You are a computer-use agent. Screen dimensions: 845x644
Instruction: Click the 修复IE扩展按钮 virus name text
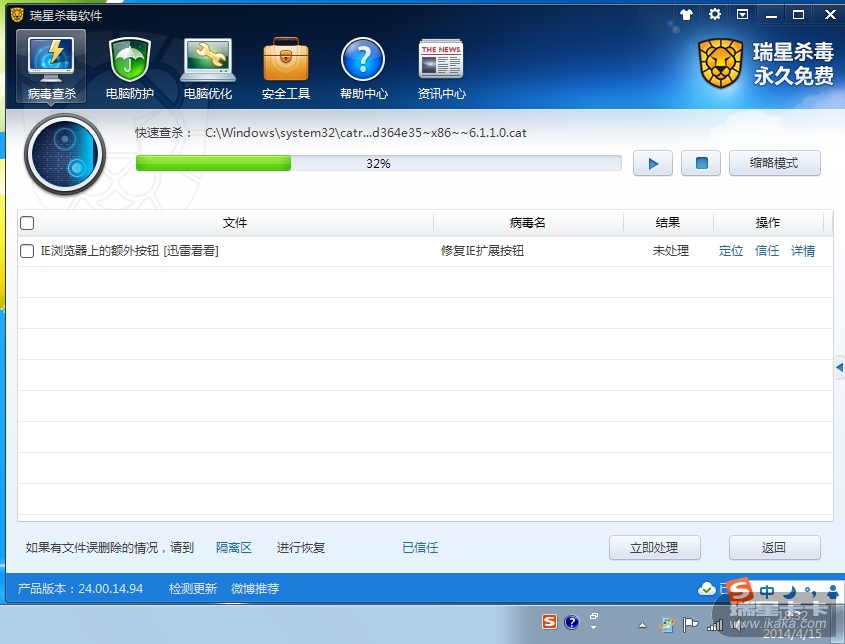click(x=482, y=251)
